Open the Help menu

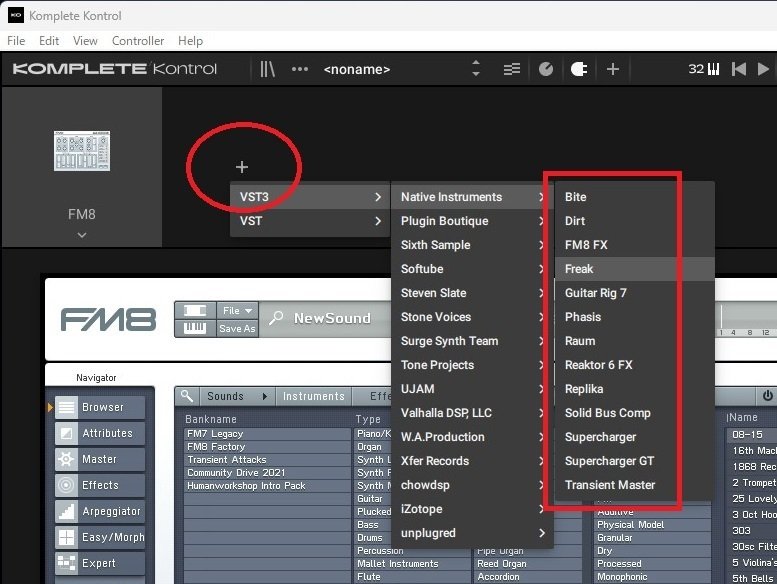pos(190,41)
